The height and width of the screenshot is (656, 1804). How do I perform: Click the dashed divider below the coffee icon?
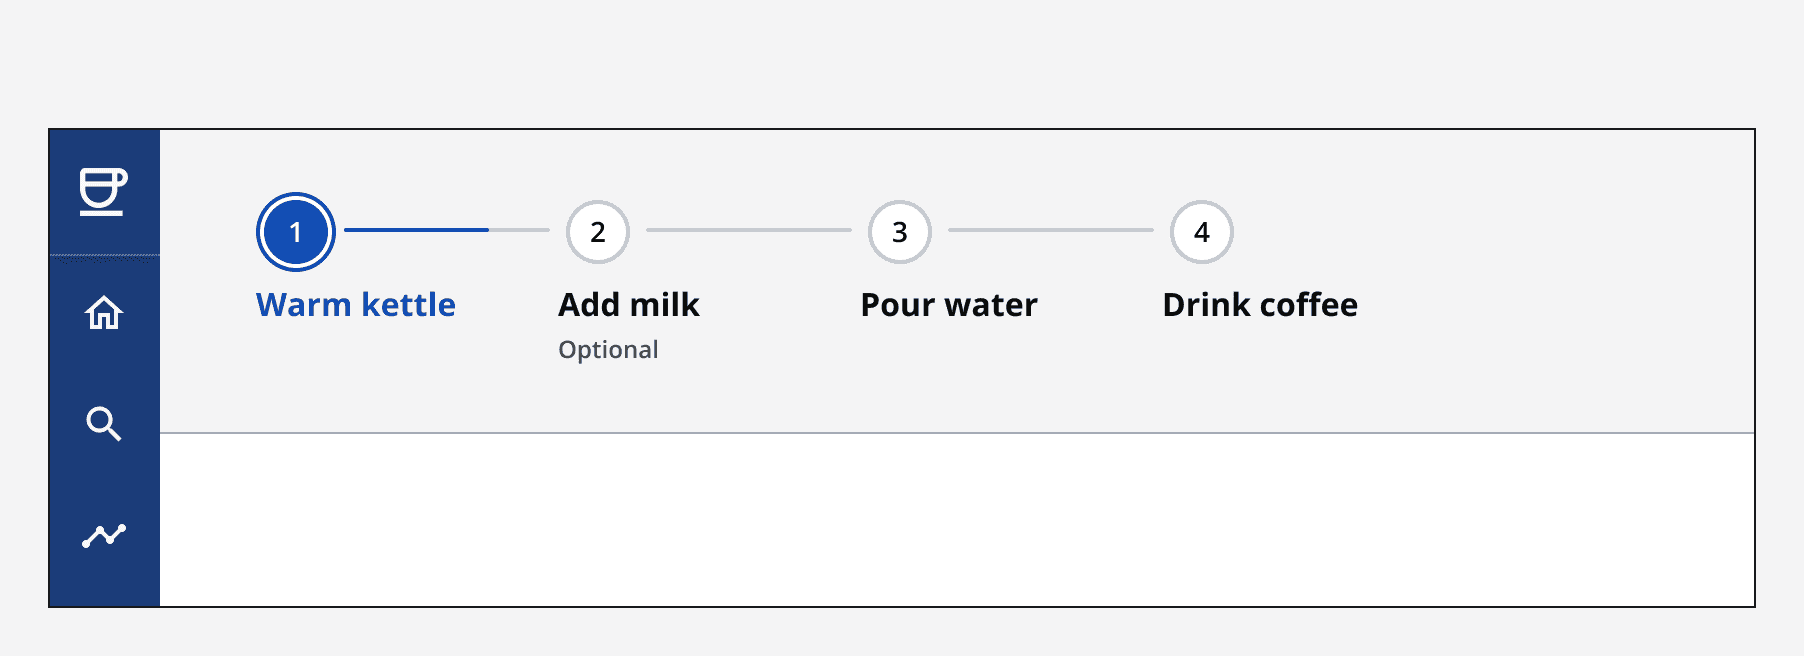pos(103,255)
